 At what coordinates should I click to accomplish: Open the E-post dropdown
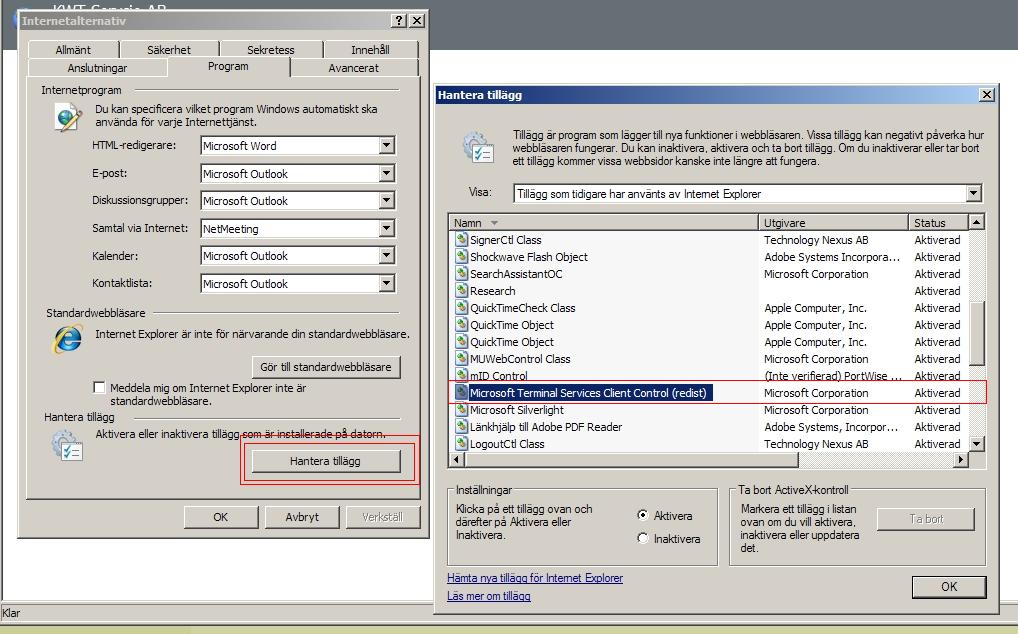click(x=386, y=173)
